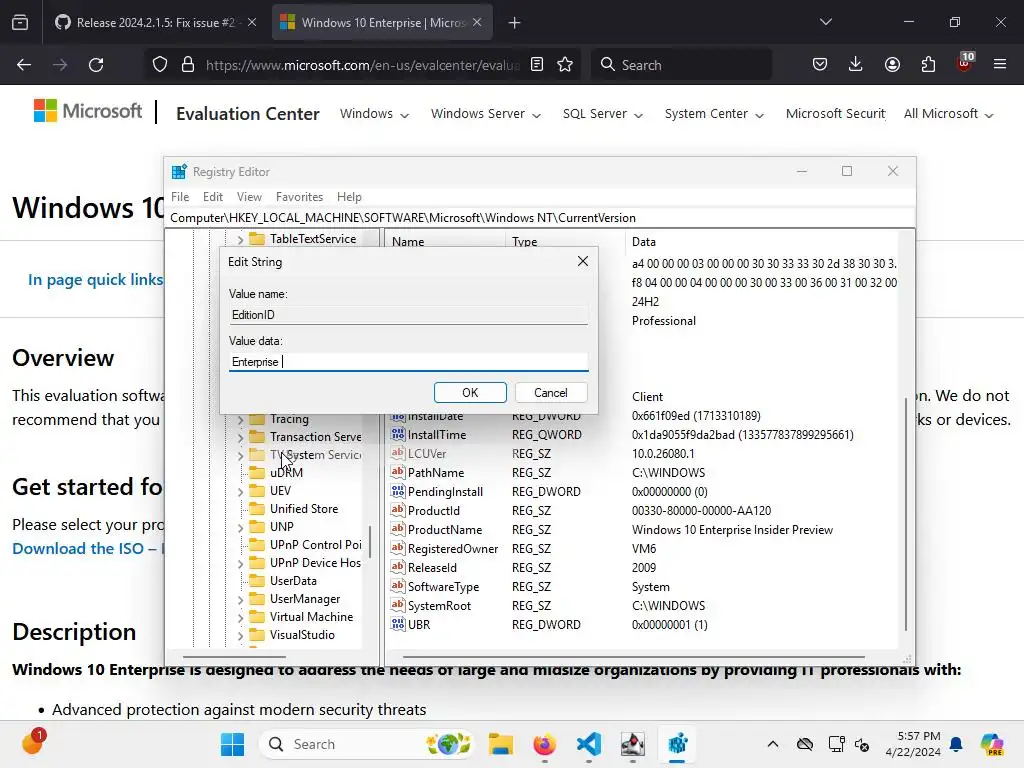Open Firefox hamburger application menu

tap(1000, 65)
